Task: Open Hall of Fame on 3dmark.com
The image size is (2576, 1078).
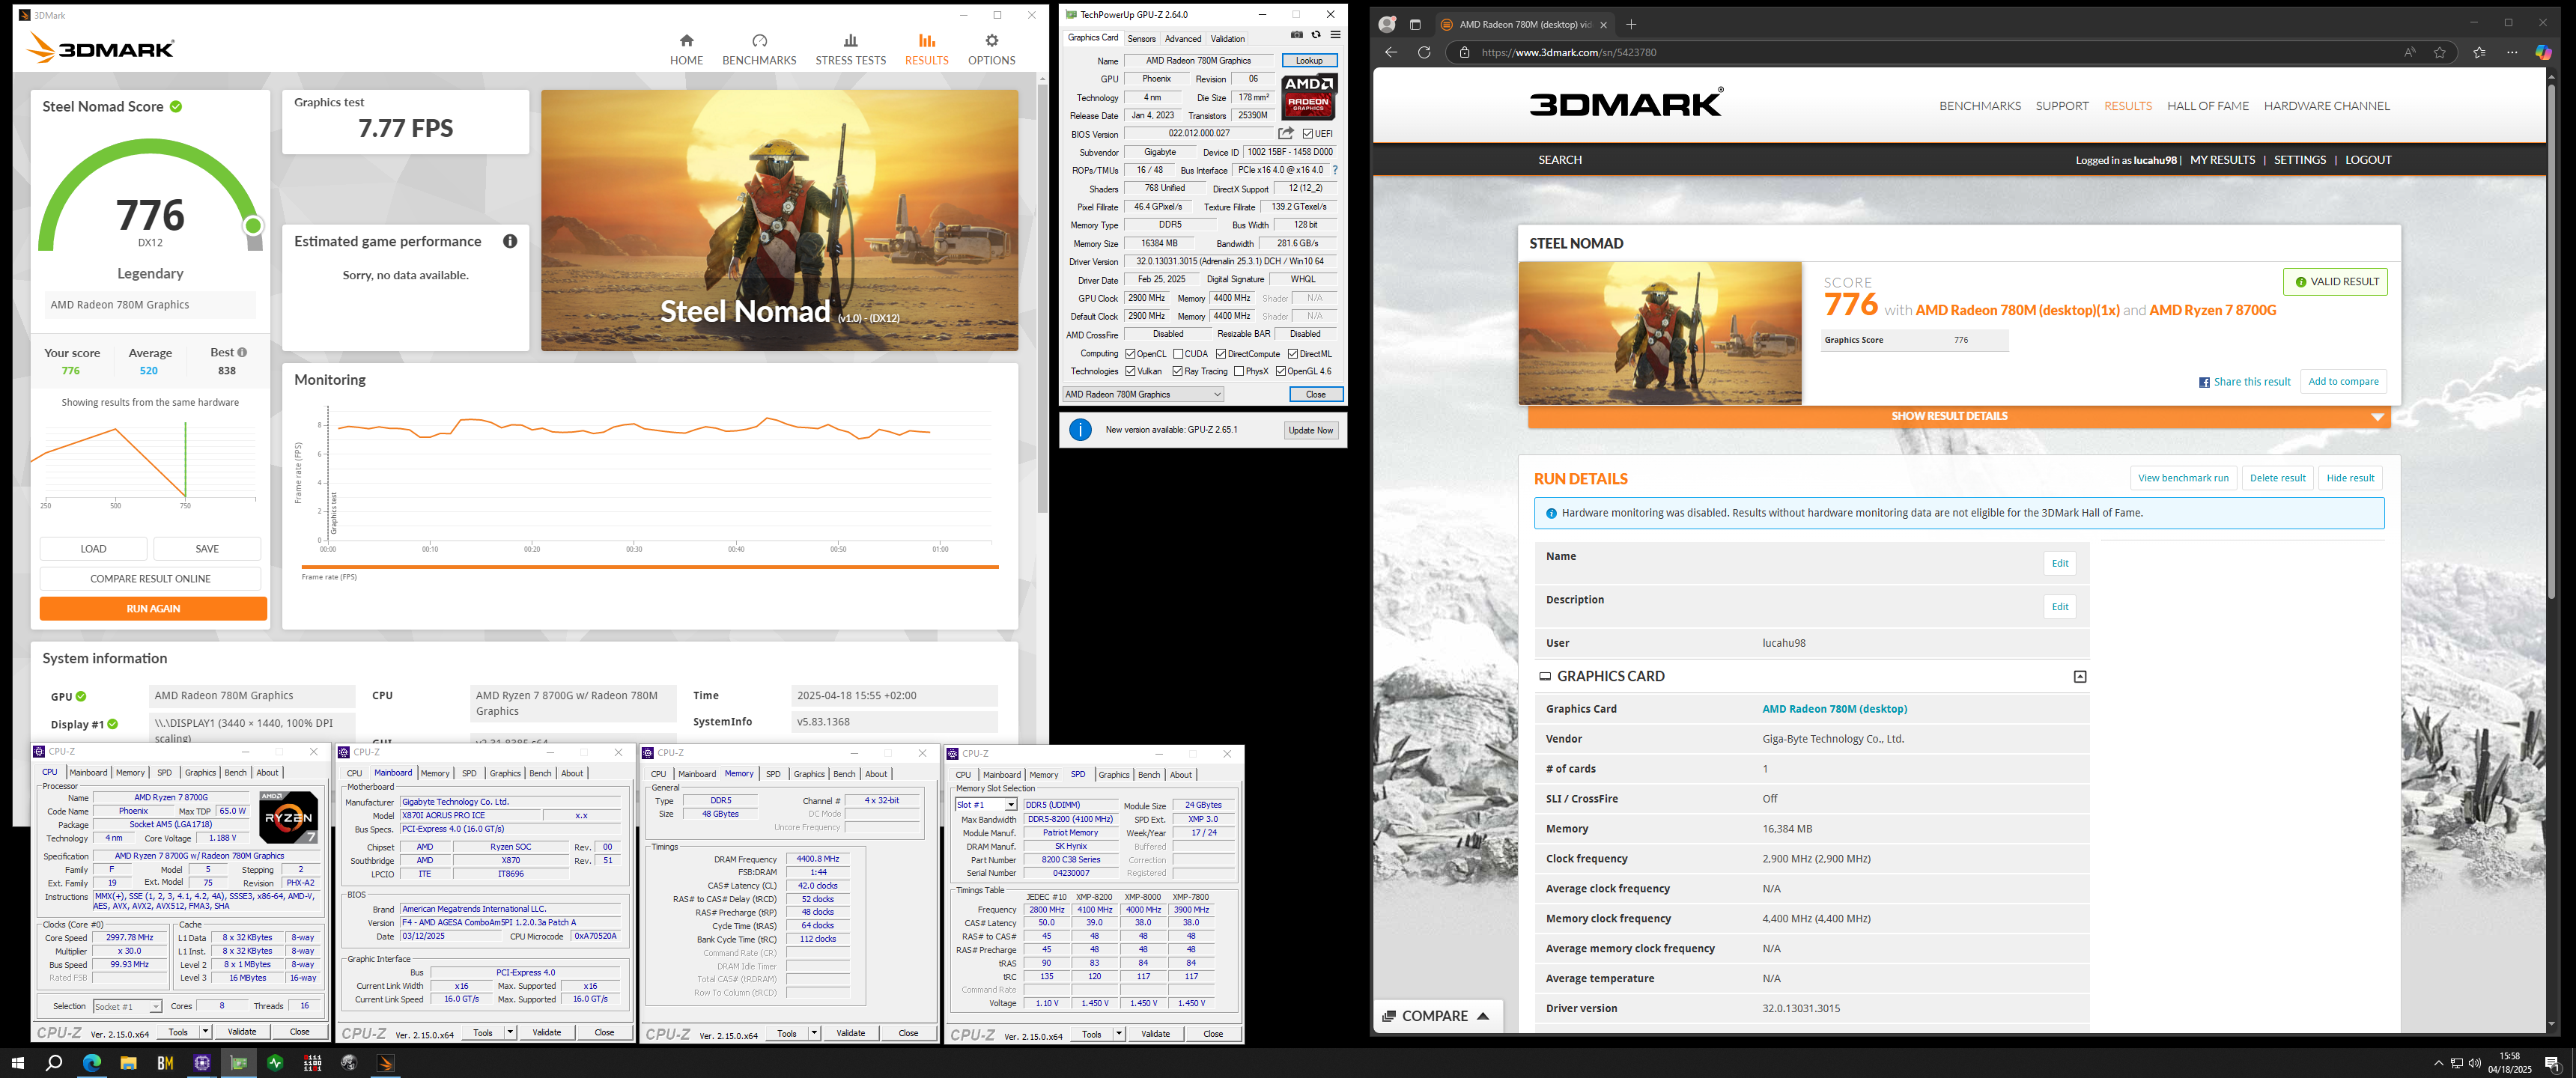Action: 2207,106
